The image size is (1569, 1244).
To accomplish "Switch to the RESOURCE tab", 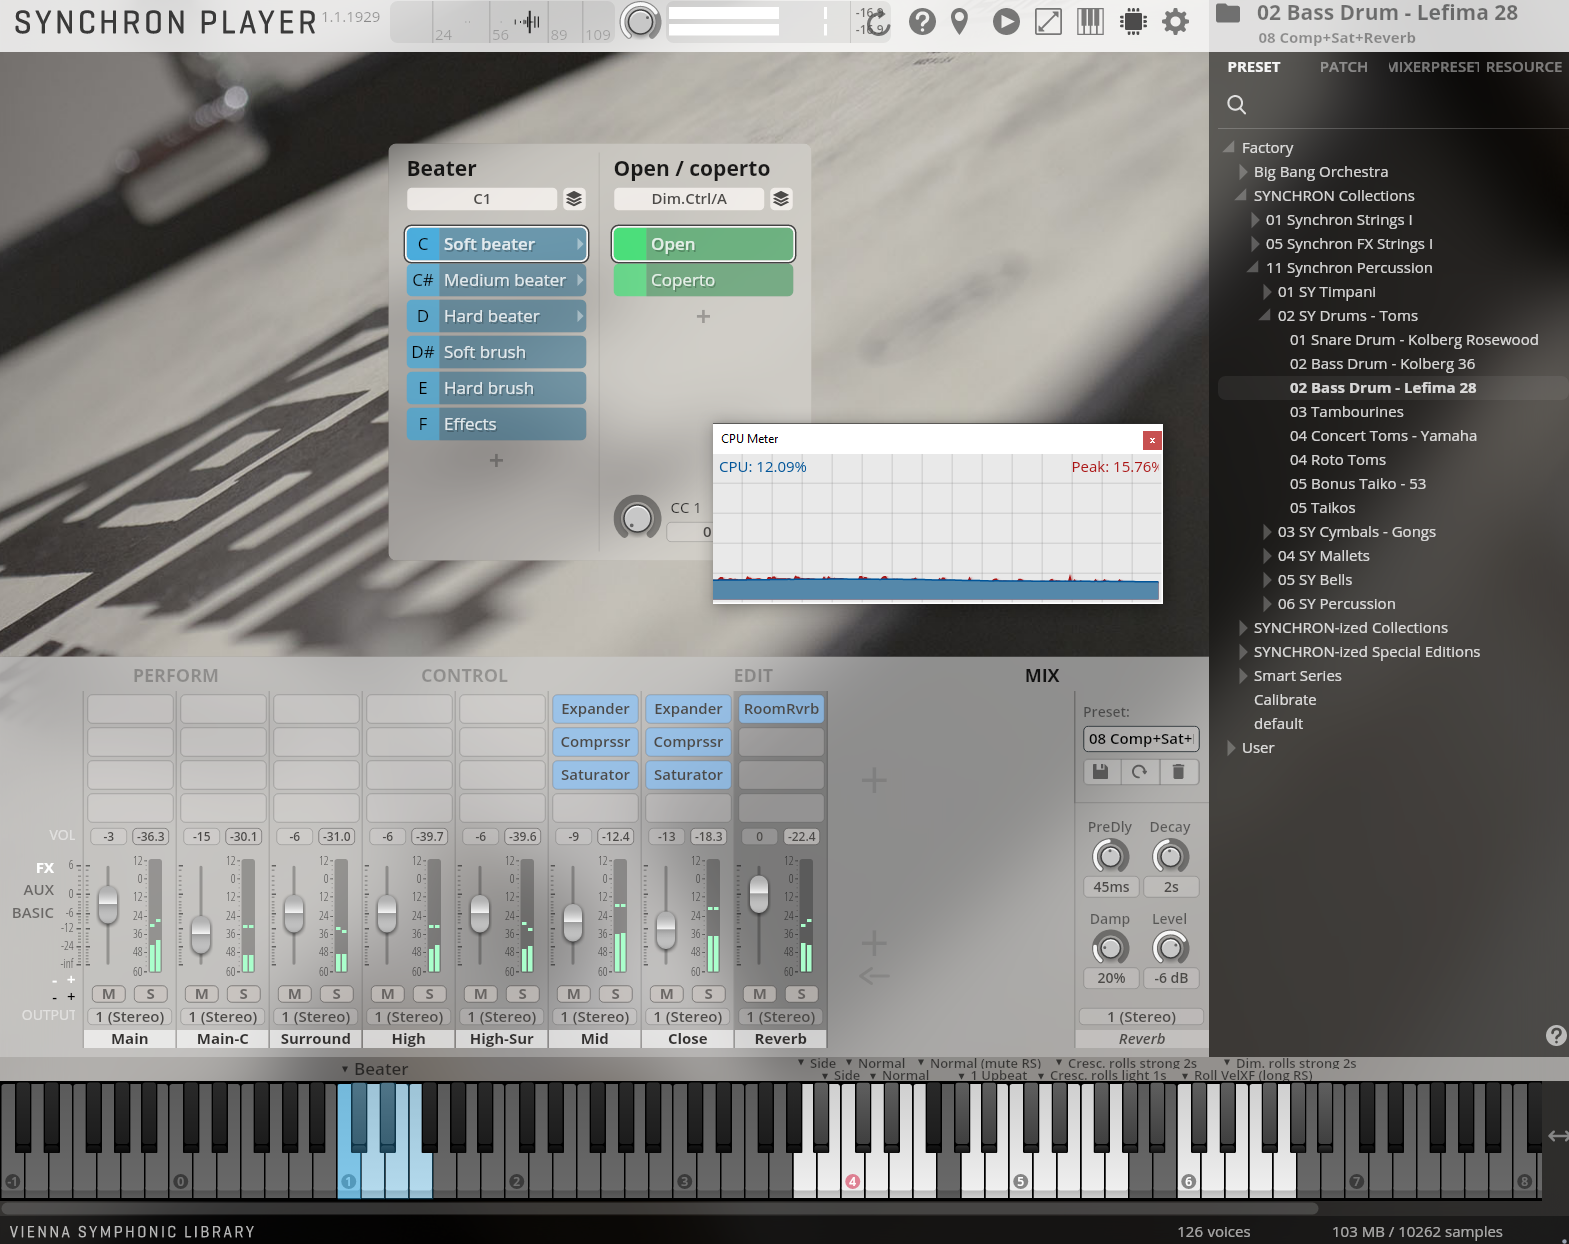I will pyautogui.click(x=1523, y=67).
